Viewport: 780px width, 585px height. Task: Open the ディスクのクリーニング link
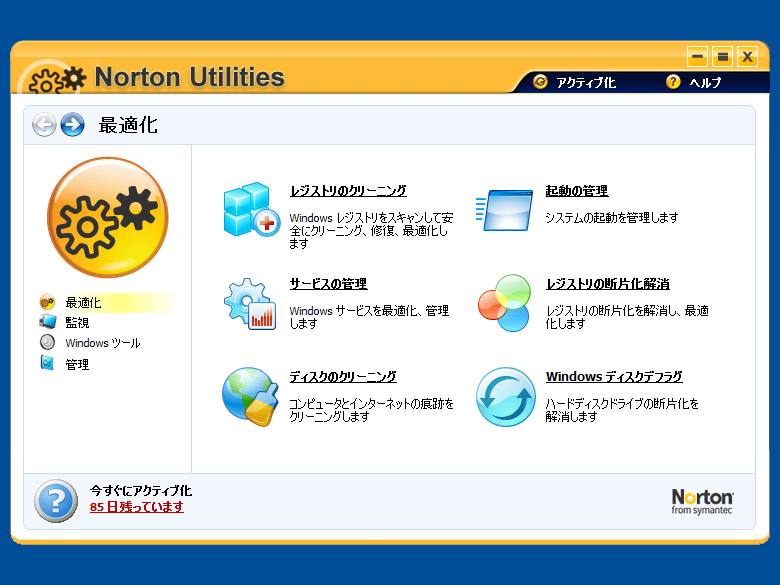coord(343,377)
